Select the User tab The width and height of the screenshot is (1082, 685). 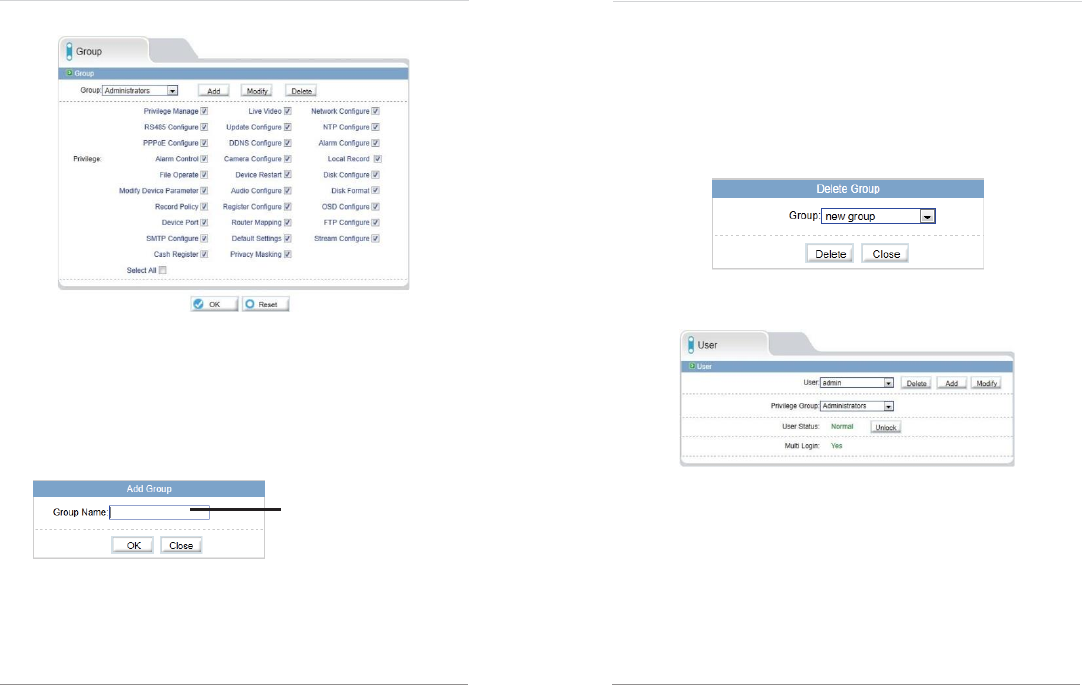(725, 345)
